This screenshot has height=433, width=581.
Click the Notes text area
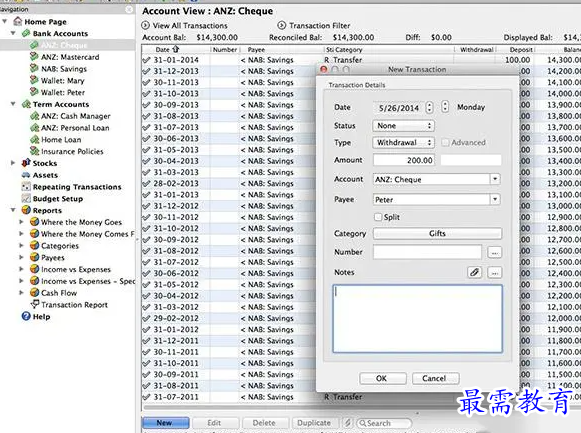[418, 319]
